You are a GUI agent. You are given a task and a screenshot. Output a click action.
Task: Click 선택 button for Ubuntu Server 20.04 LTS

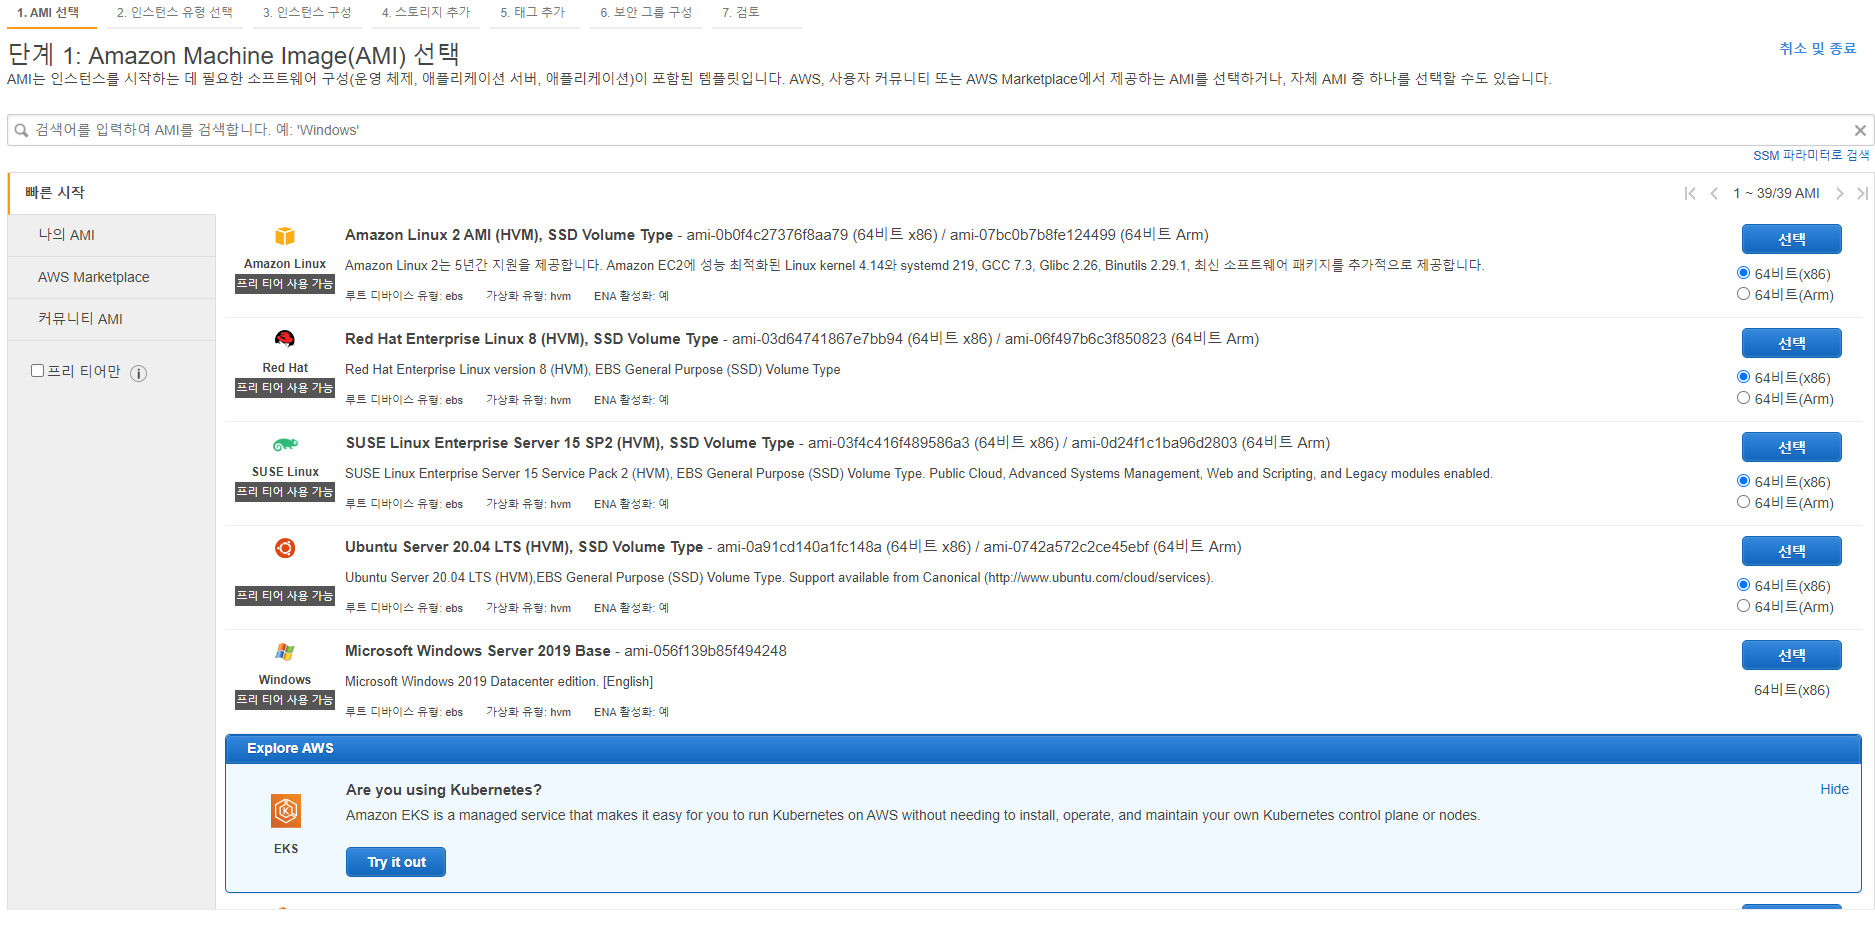tap(1791, 551)
